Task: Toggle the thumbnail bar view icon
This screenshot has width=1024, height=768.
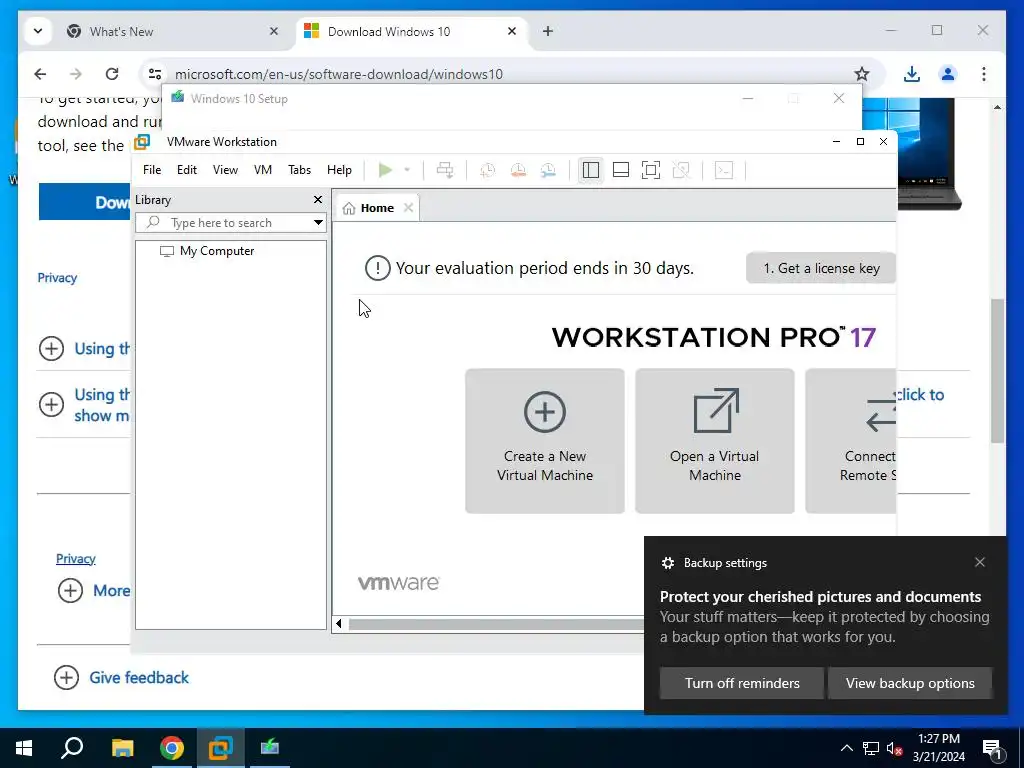Action: [620, 170]
